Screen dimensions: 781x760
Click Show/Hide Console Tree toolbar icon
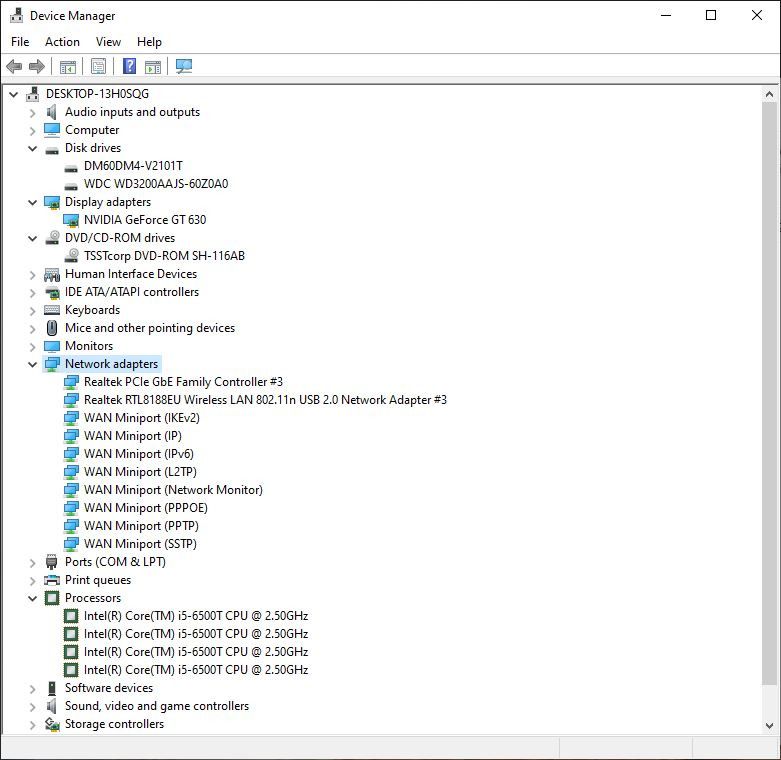(x=68, y=66)
